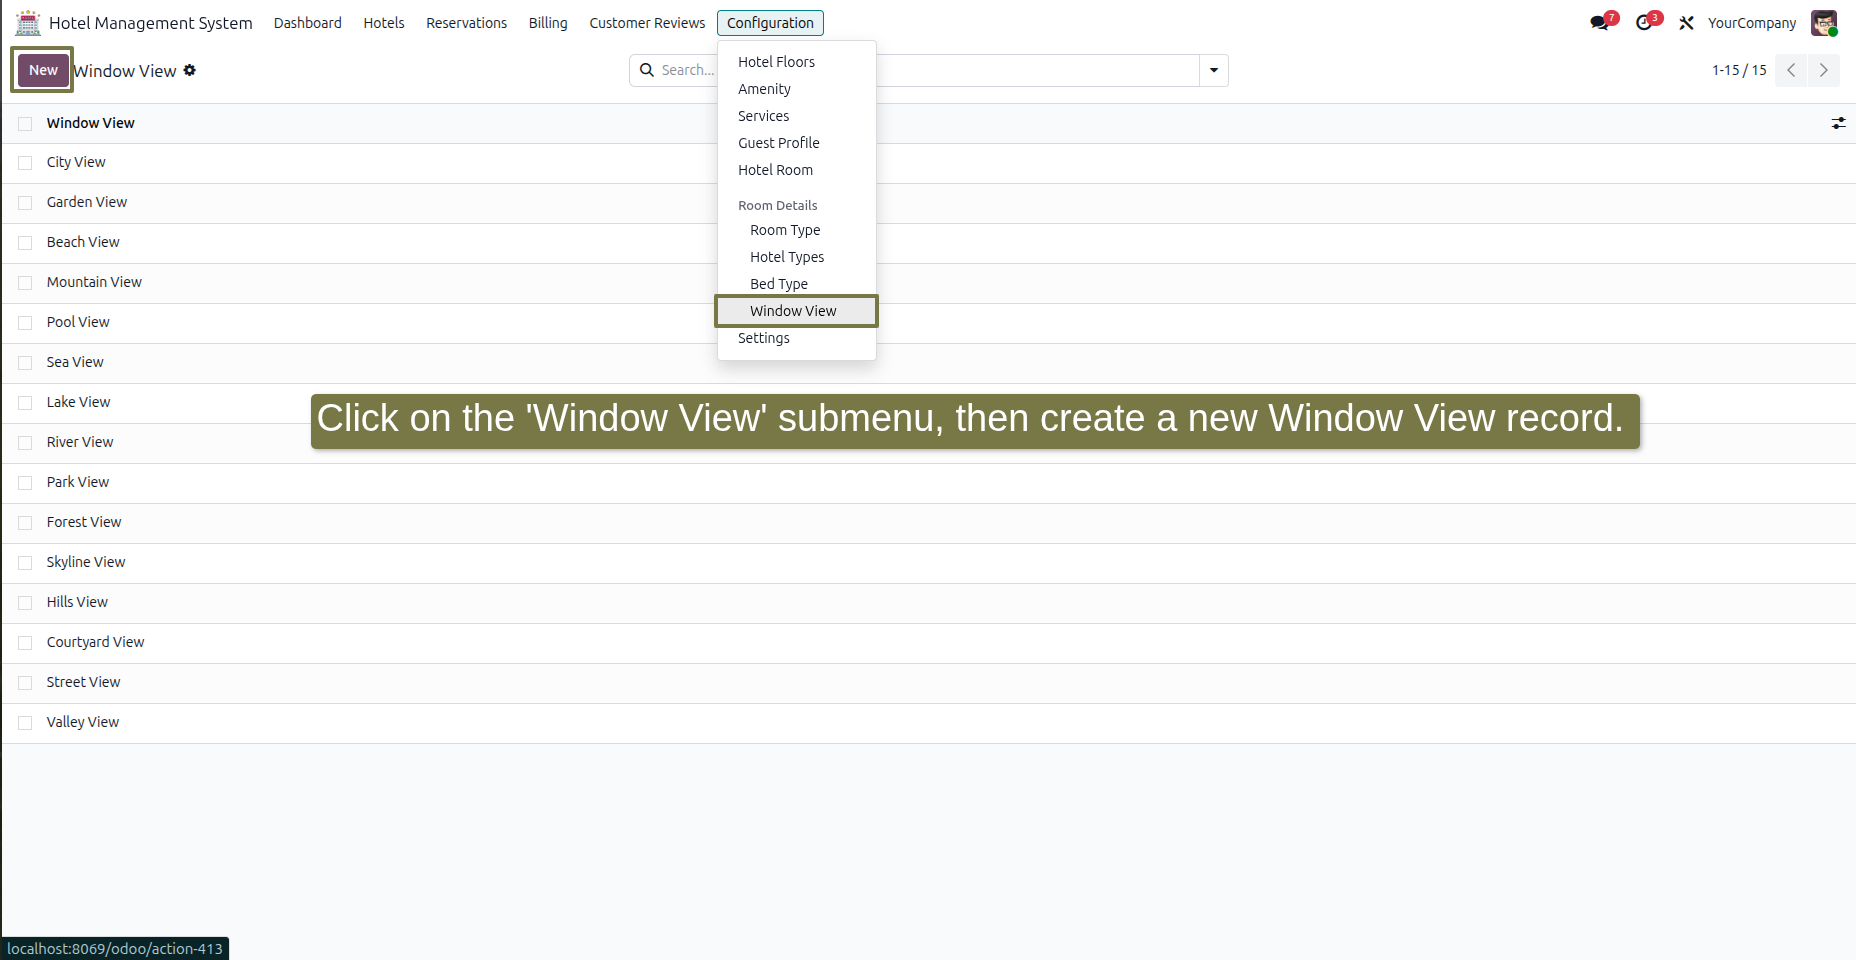
Task: Open the optional columns adjust icon
Action: tap(1838, 123)
